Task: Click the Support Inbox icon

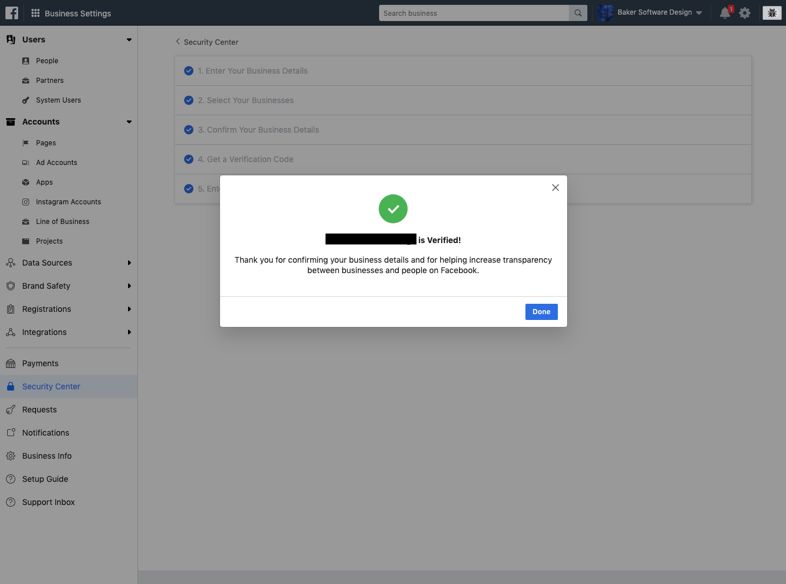Action: point(11,502)
